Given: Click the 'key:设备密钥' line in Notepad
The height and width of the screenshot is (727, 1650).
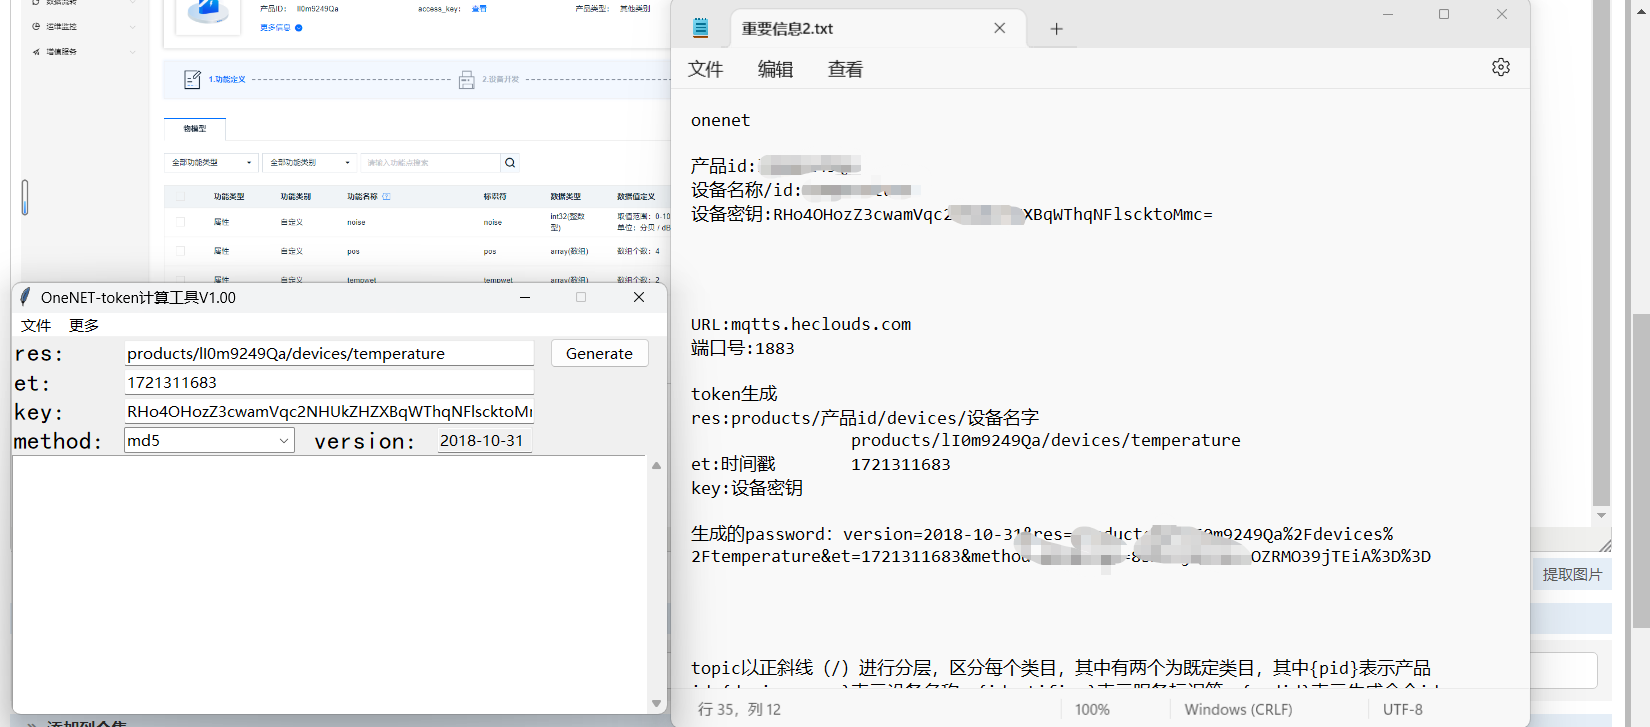Looking at the screenshot, I should [747, 488].
